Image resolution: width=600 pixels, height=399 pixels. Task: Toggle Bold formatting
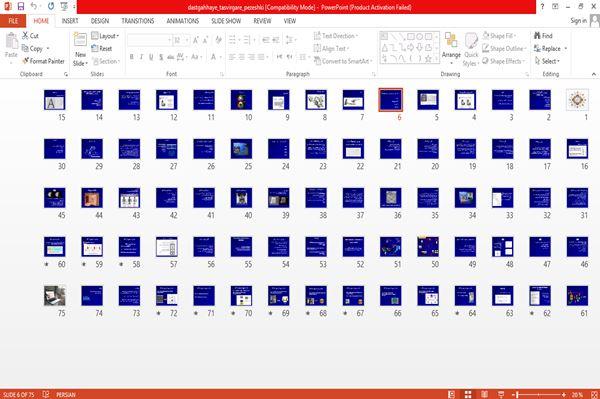pos(132,57)
